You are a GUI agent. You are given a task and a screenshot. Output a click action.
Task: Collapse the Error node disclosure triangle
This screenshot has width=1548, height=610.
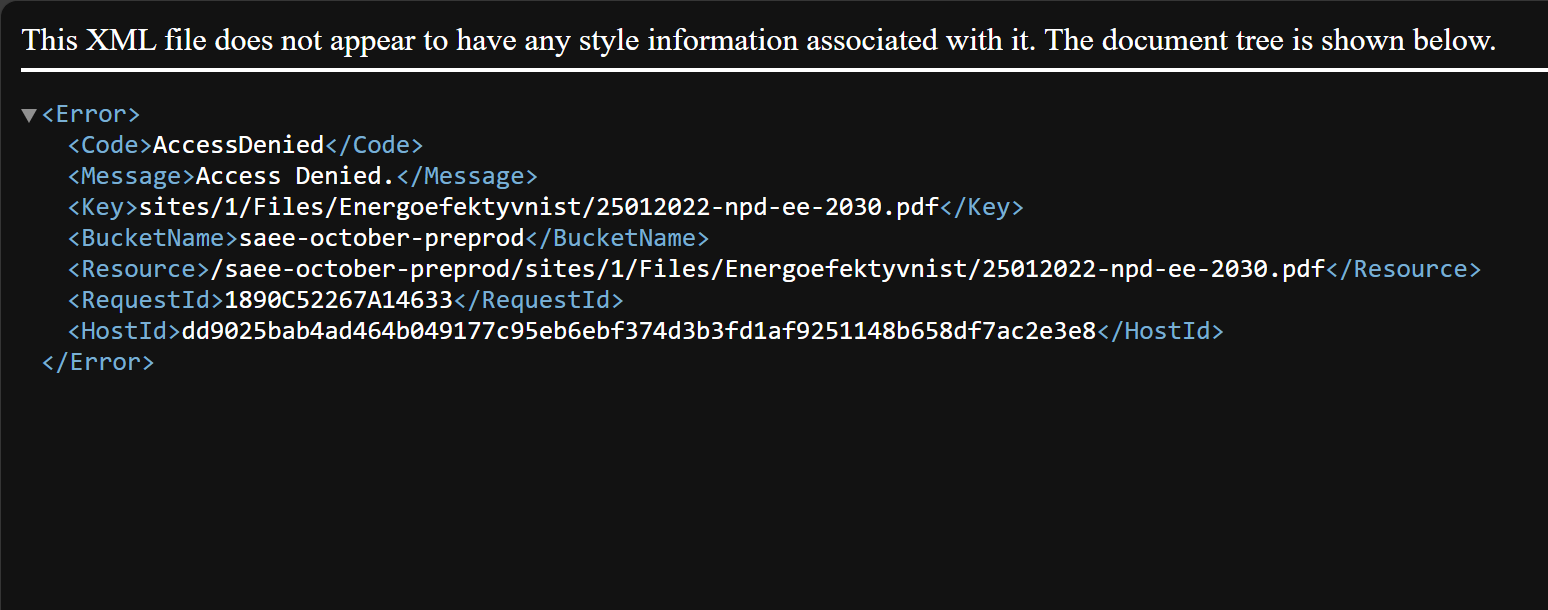[28, 115]
